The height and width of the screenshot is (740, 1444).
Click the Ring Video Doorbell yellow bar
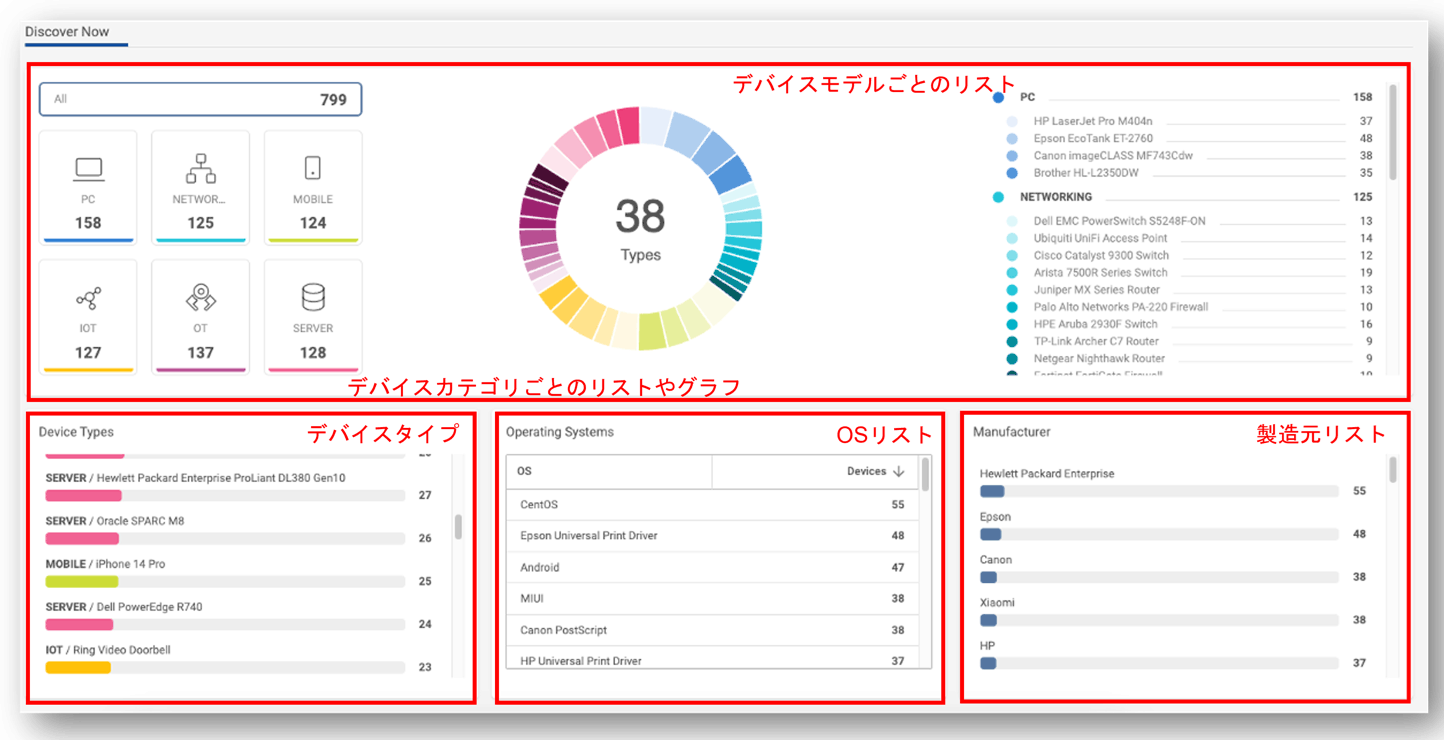pos(78,667)
